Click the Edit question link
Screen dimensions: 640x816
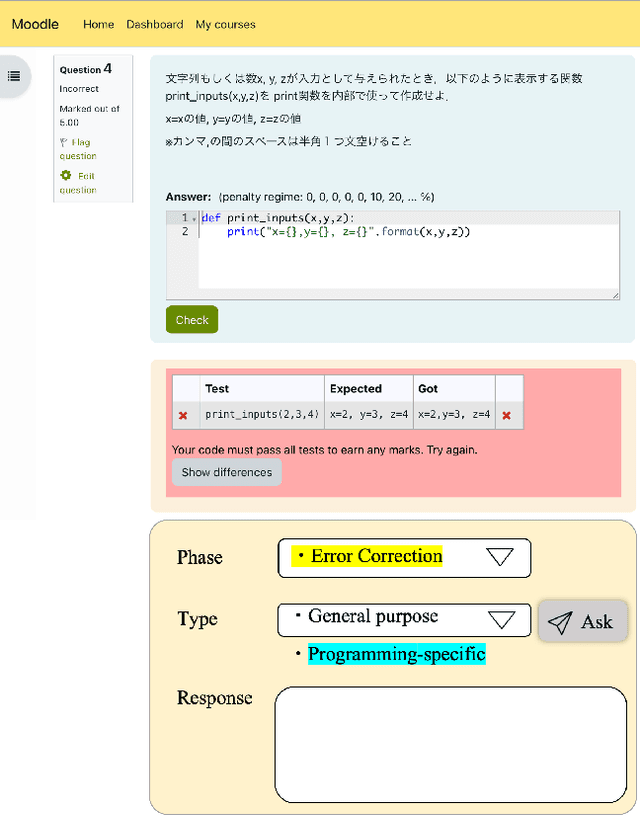[78, 183]
